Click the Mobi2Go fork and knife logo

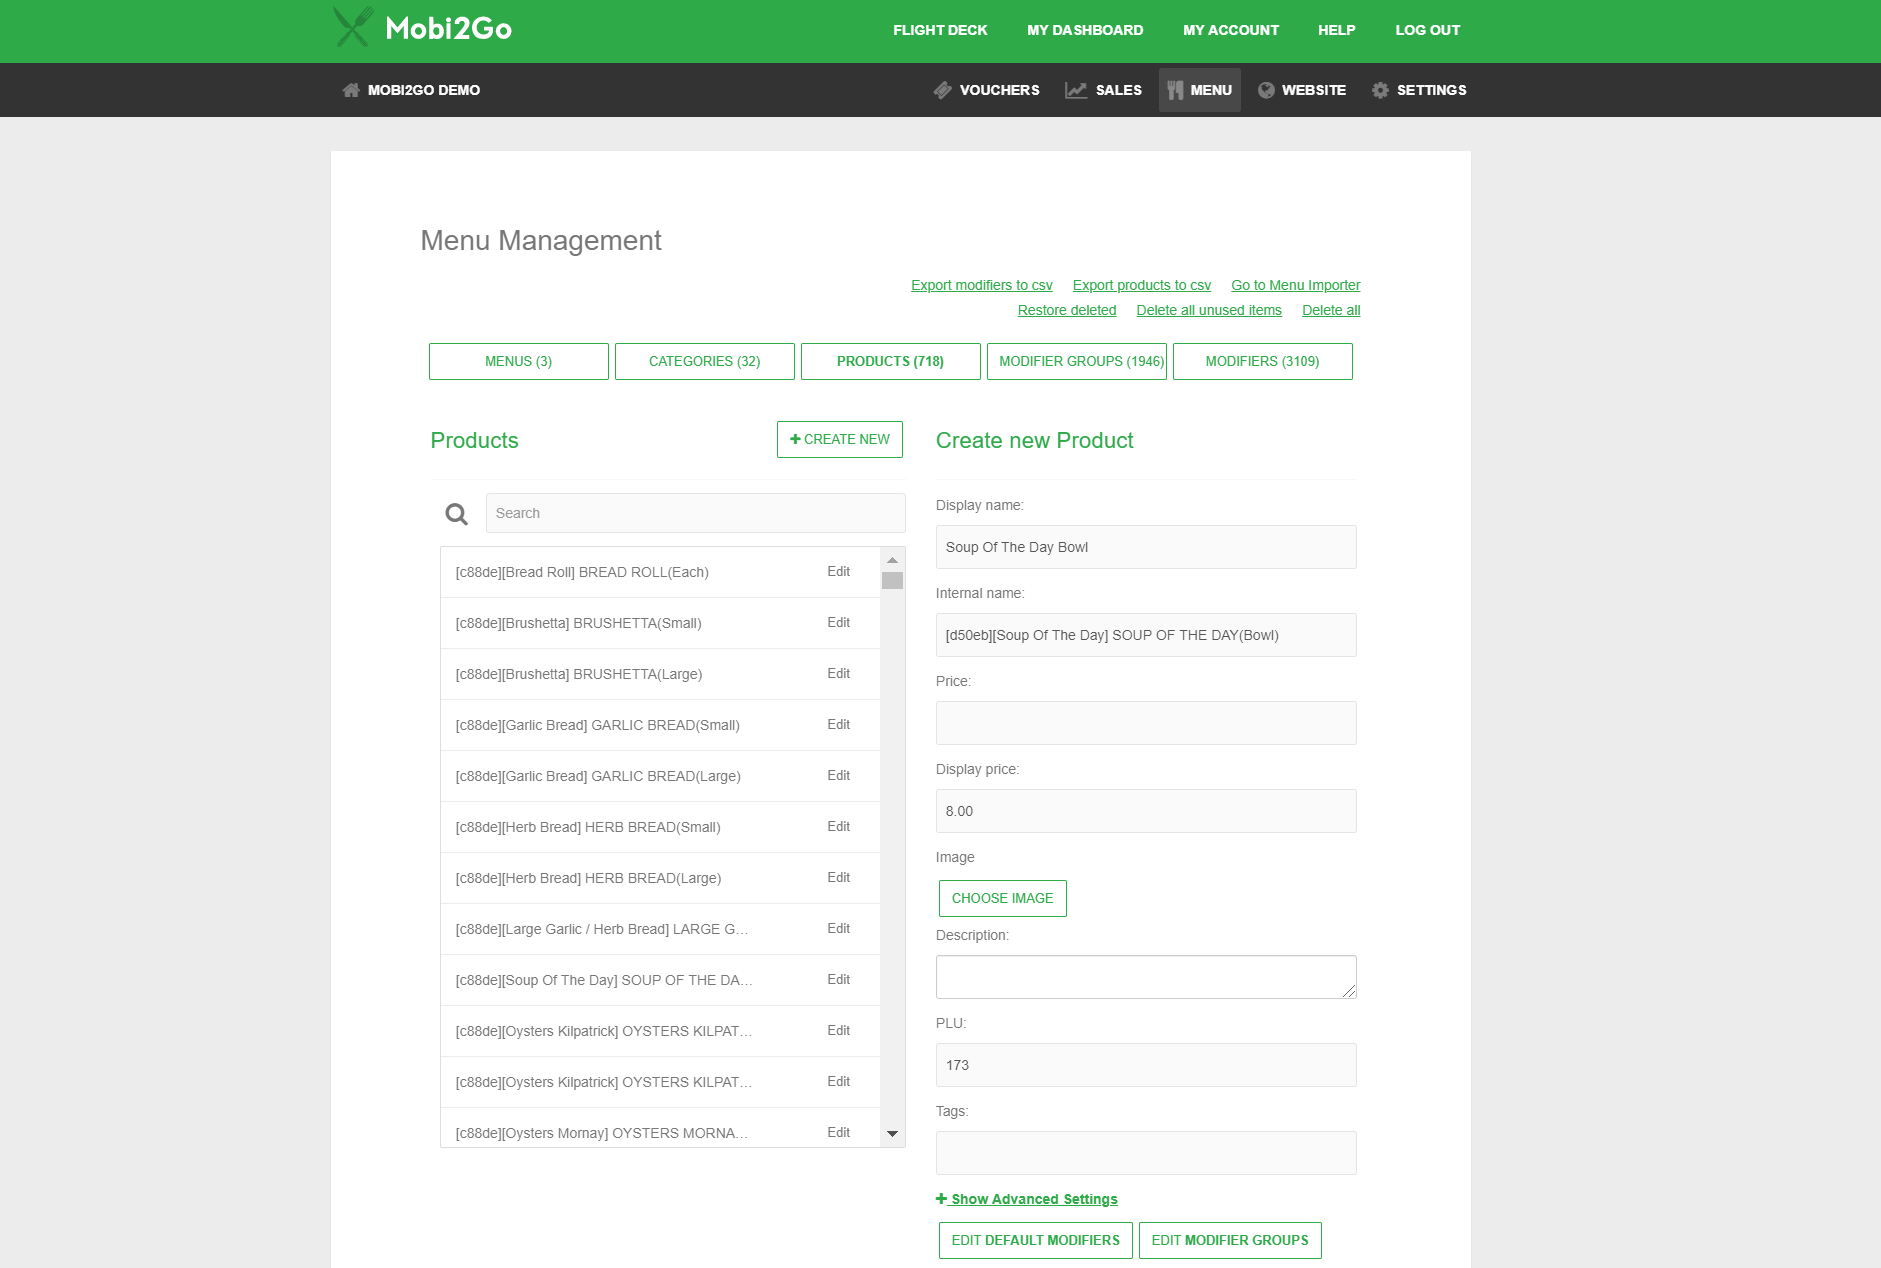[353, 28]
